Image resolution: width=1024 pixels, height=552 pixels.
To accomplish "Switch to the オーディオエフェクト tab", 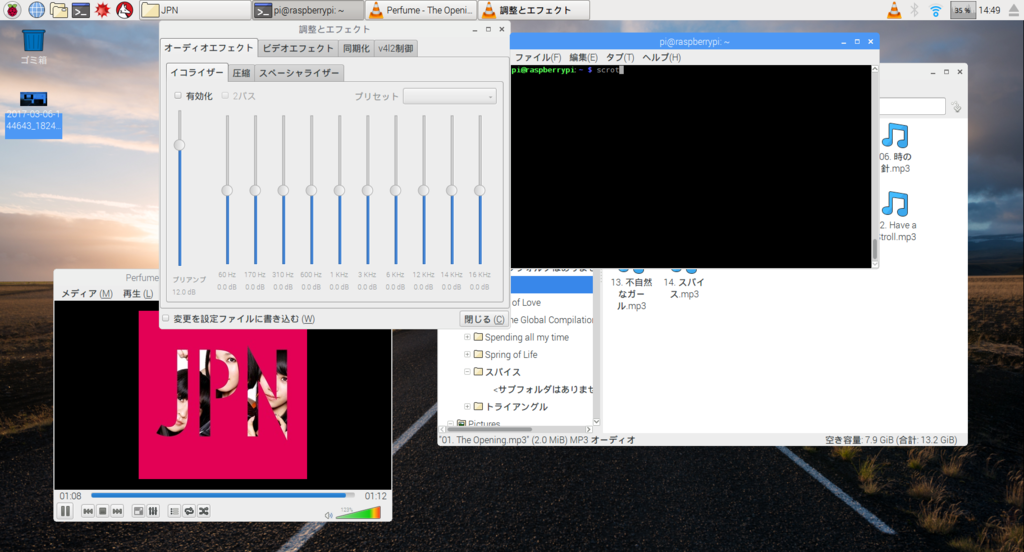I will (x=208, y=48).
